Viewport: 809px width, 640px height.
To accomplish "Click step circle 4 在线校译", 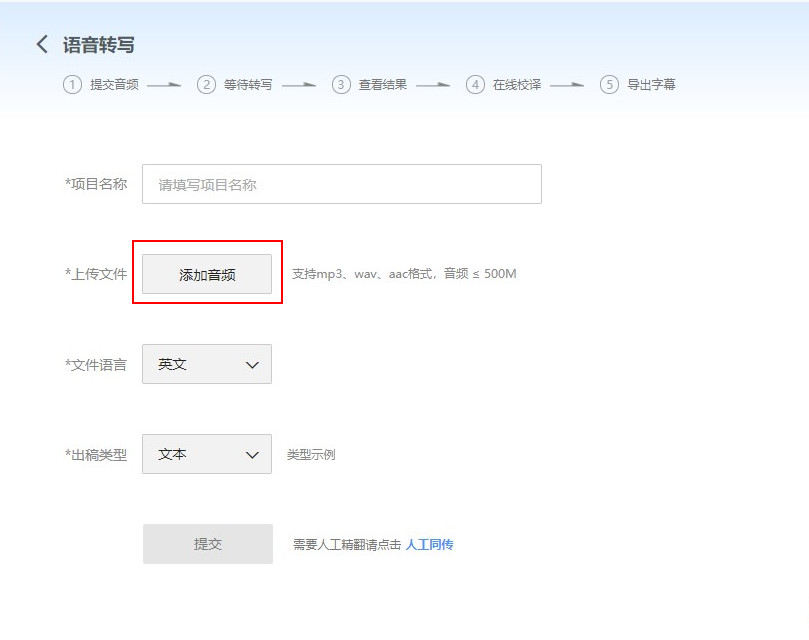I will point(475,85).
